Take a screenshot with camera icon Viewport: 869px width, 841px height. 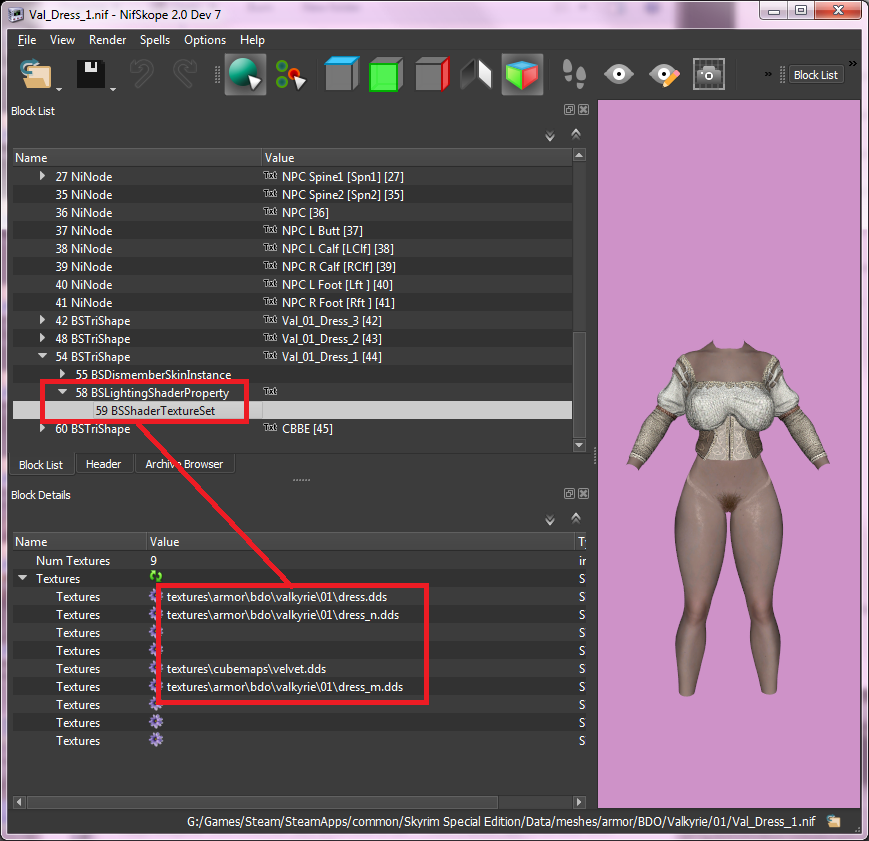click(x=708, y=74)
